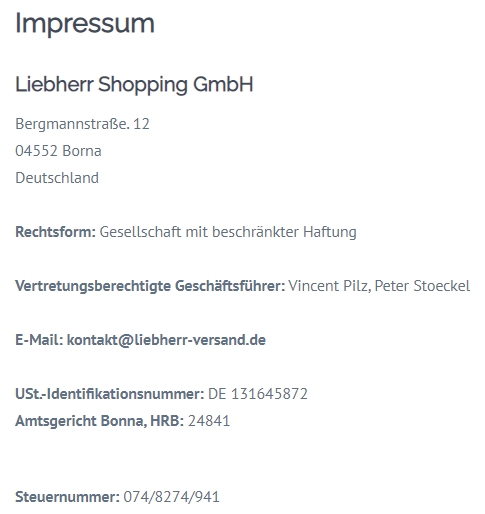Click the name Vincent Pilz
This screenshot has width=485, height=514.
tap(330, 286)
